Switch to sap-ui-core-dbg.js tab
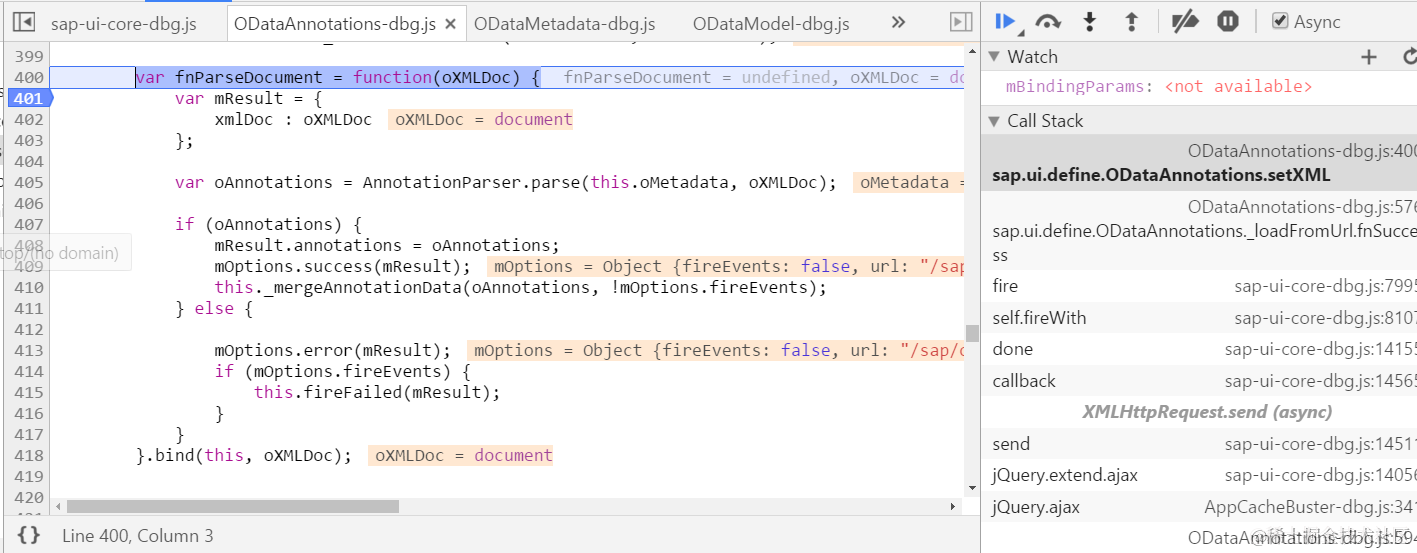This screenshot has width=1417, height=553. (124, 23)
